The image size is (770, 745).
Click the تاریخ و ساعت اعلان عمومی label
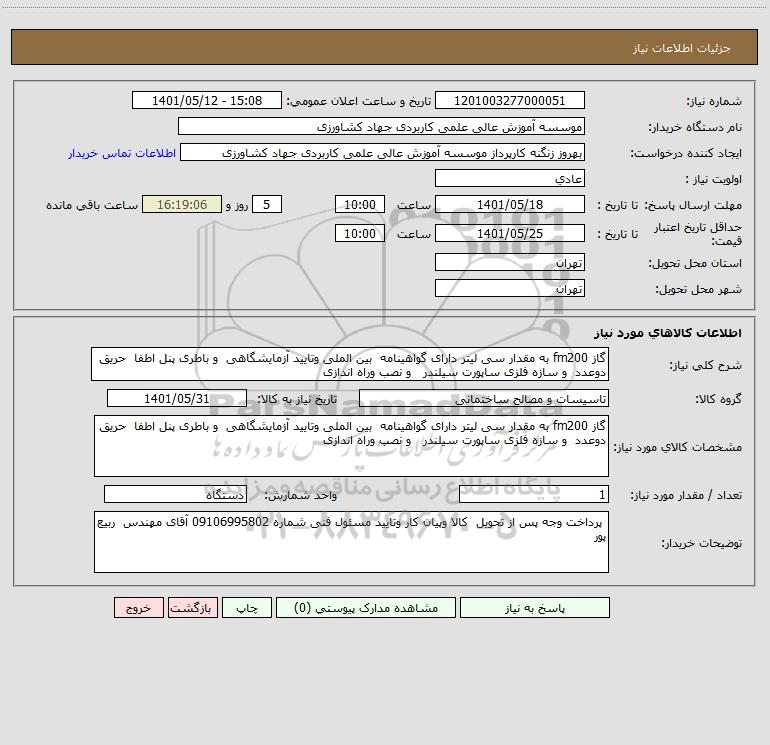point(359,101)
